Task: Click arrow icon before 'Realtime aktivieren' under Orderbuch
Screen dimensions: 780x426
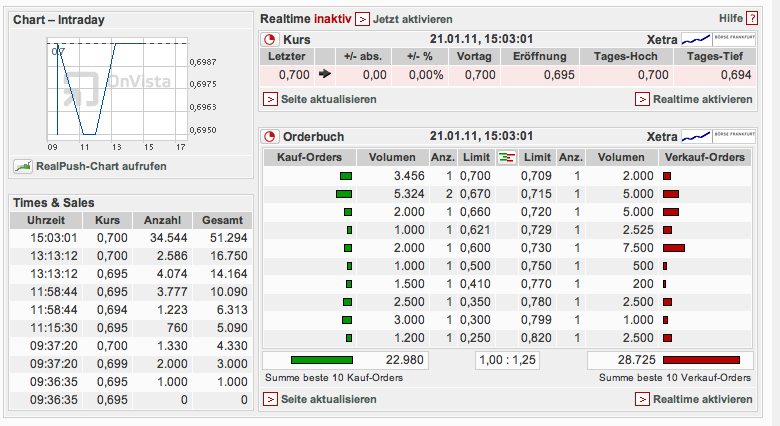Action: pos(642,399)
